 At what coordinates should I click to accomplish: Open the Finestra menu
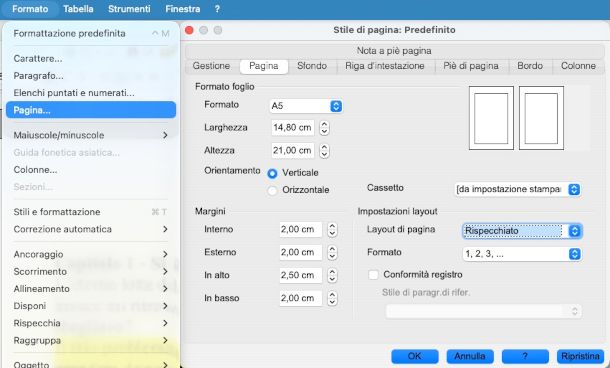tap(182, 9)
